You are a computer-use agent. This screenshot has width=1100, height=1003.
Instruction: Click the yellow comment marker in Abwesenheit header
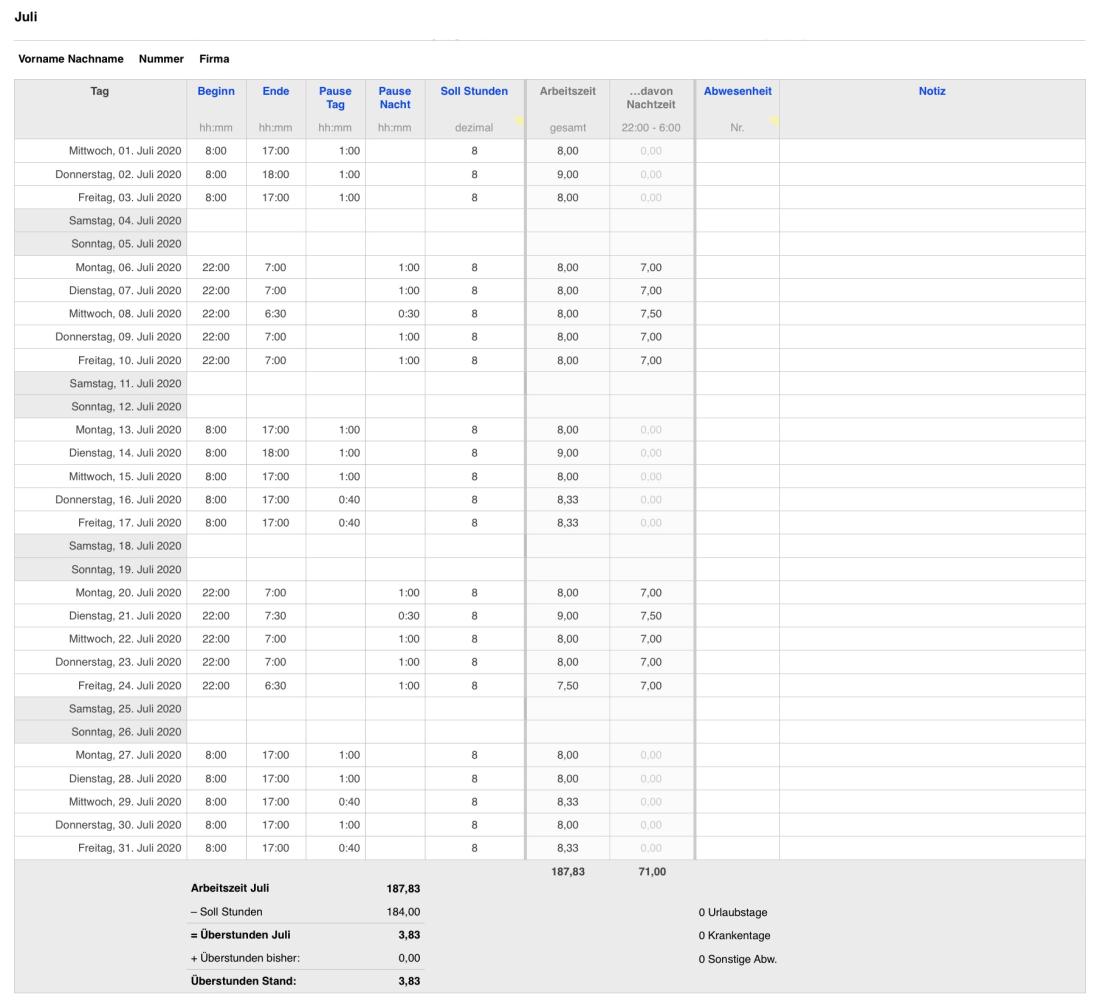(773, 120)
